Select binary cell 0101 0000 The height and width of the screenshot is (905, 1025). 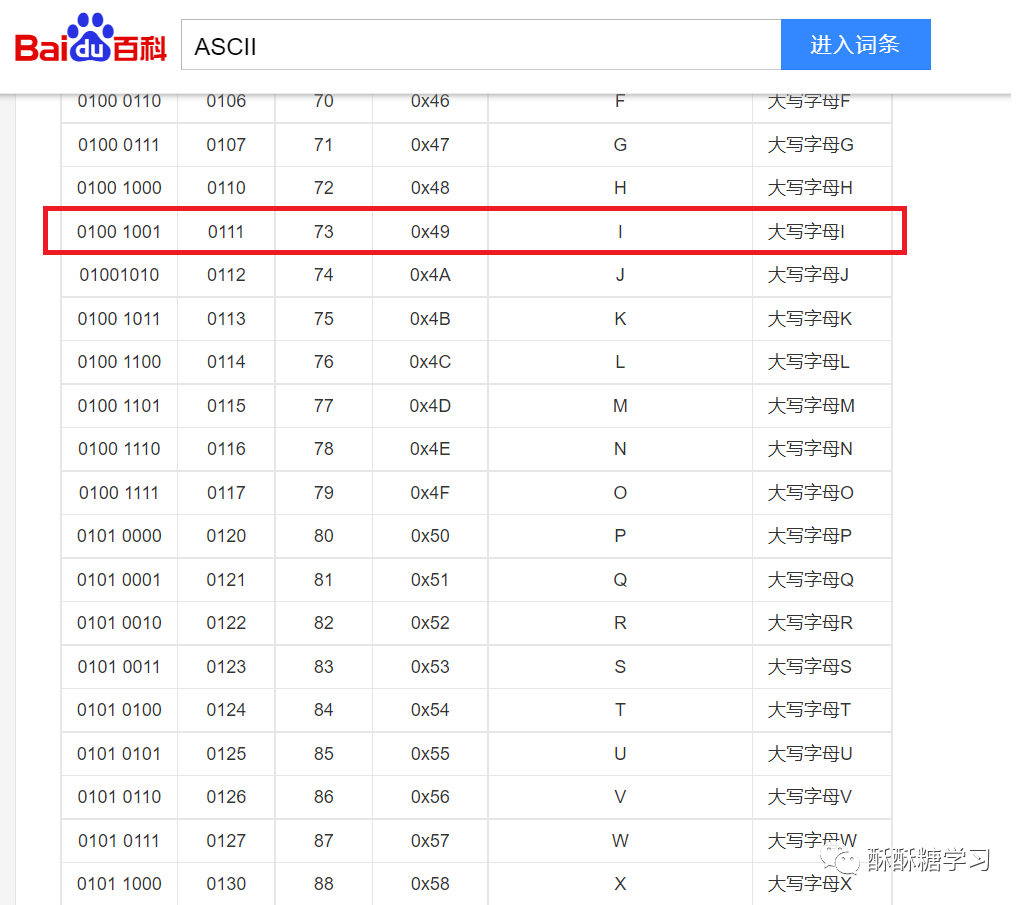[119, 536]
